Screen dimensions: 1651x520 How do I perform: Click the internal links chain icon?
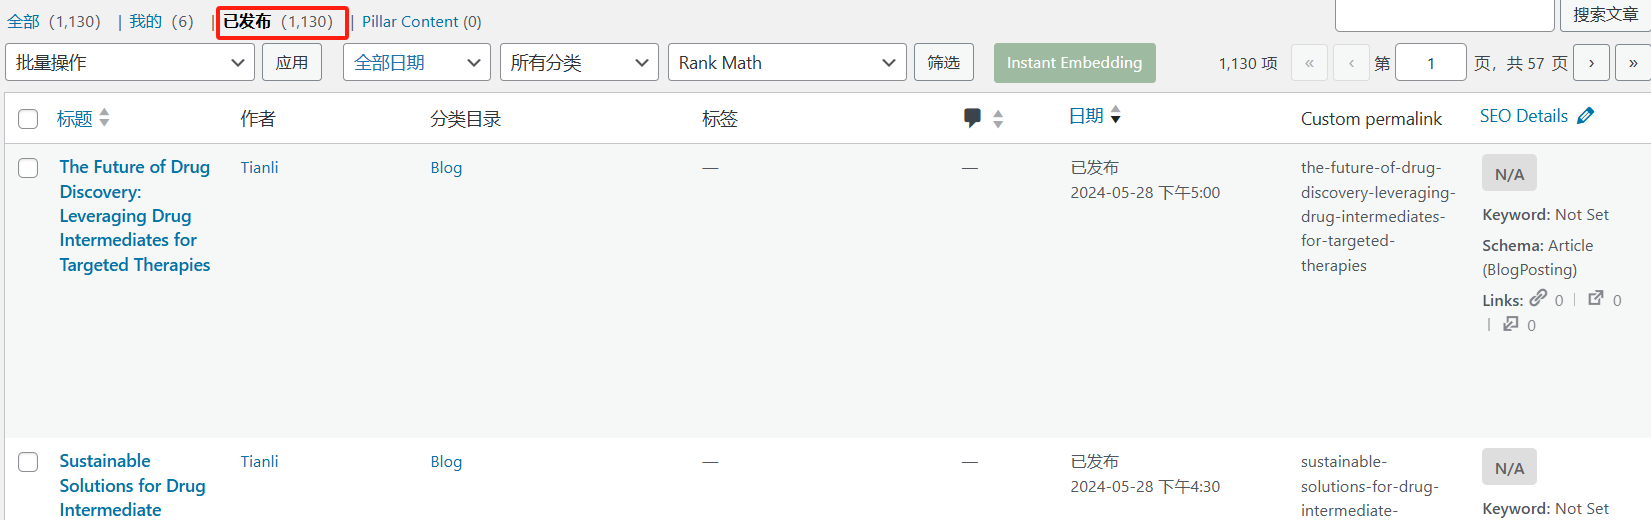pos(1538,298)
